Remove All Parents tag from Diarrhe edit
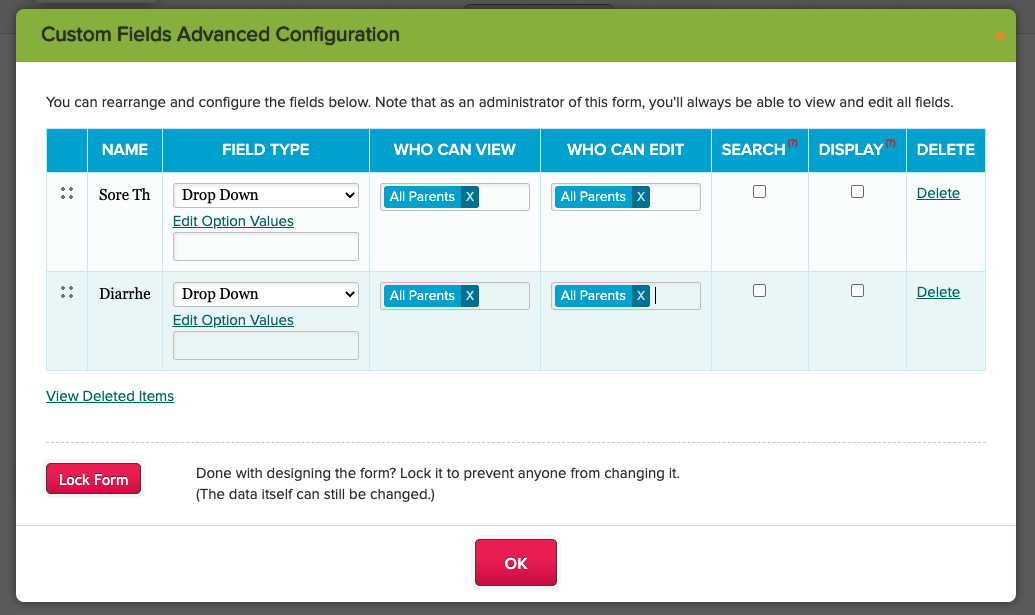The image size is (1035, 615). coord(640,296)
